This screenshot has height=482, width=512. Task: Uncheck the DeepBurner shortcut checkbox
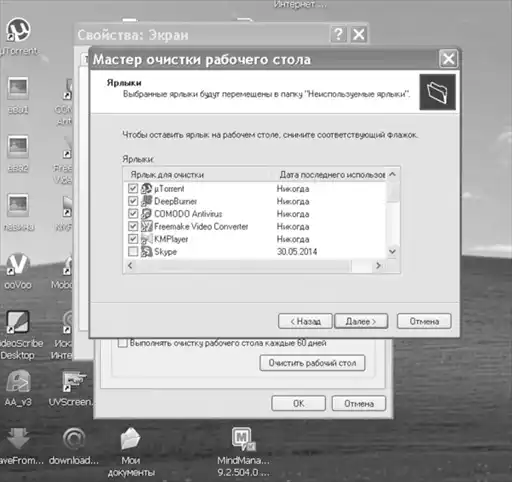133,201
